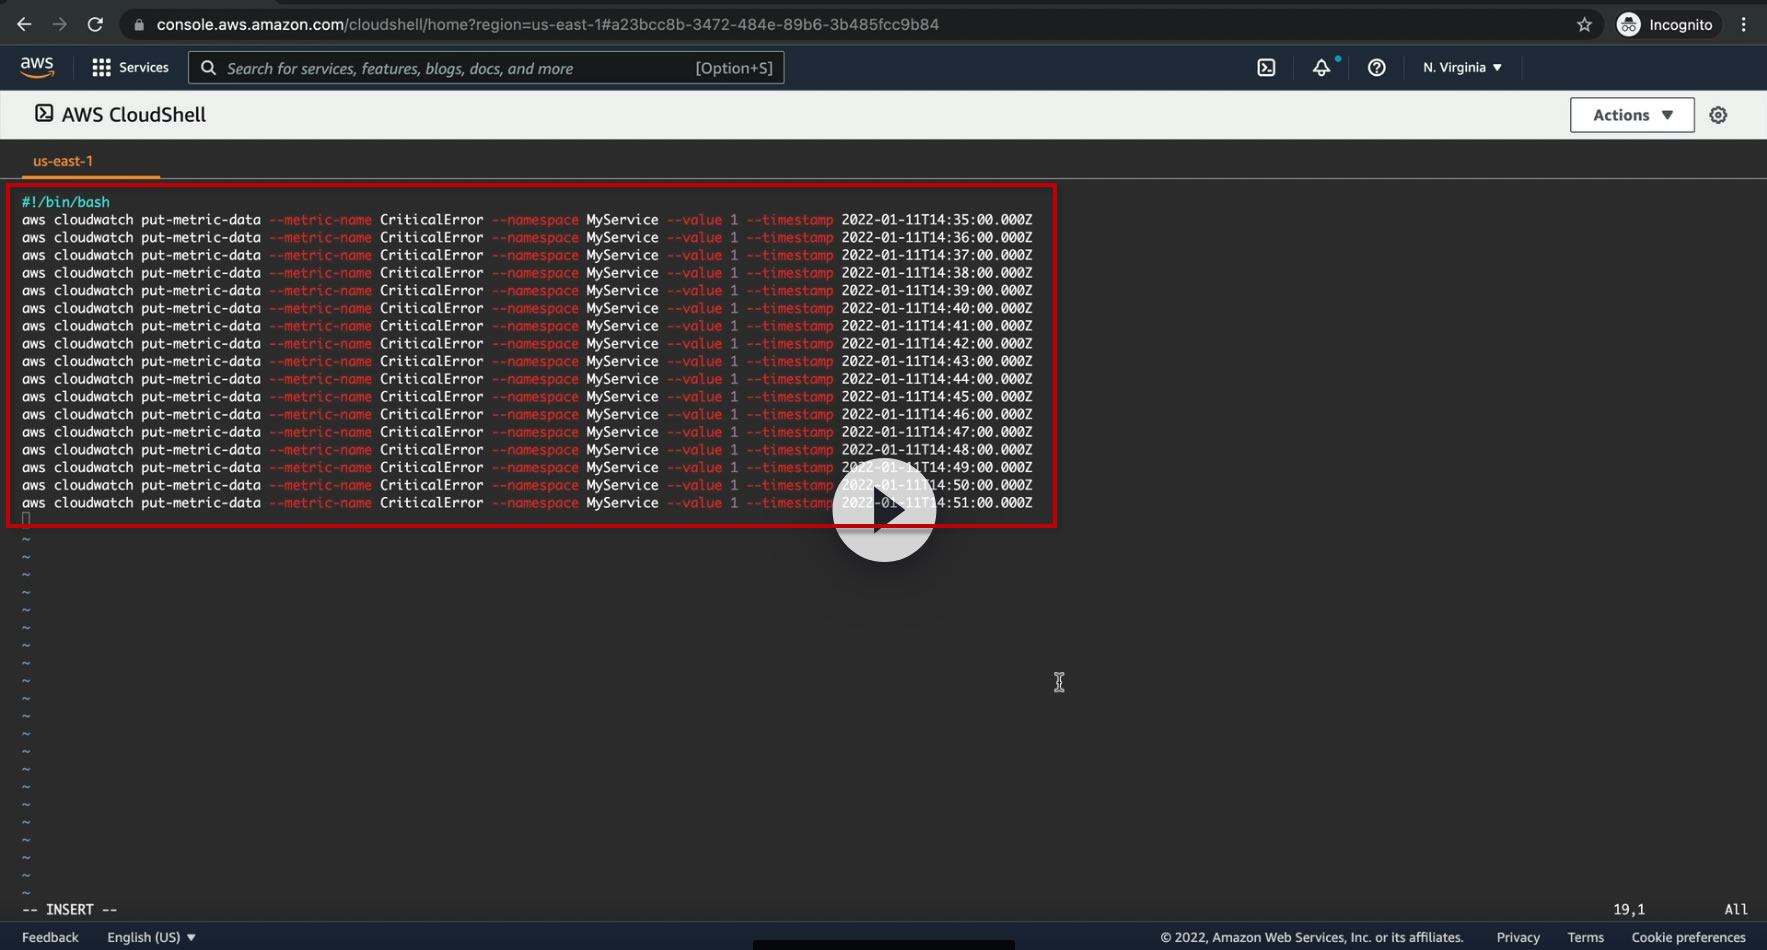Click the video play button overlay
This screenshot has height=950, width=1767.
(x=884, y=510)
